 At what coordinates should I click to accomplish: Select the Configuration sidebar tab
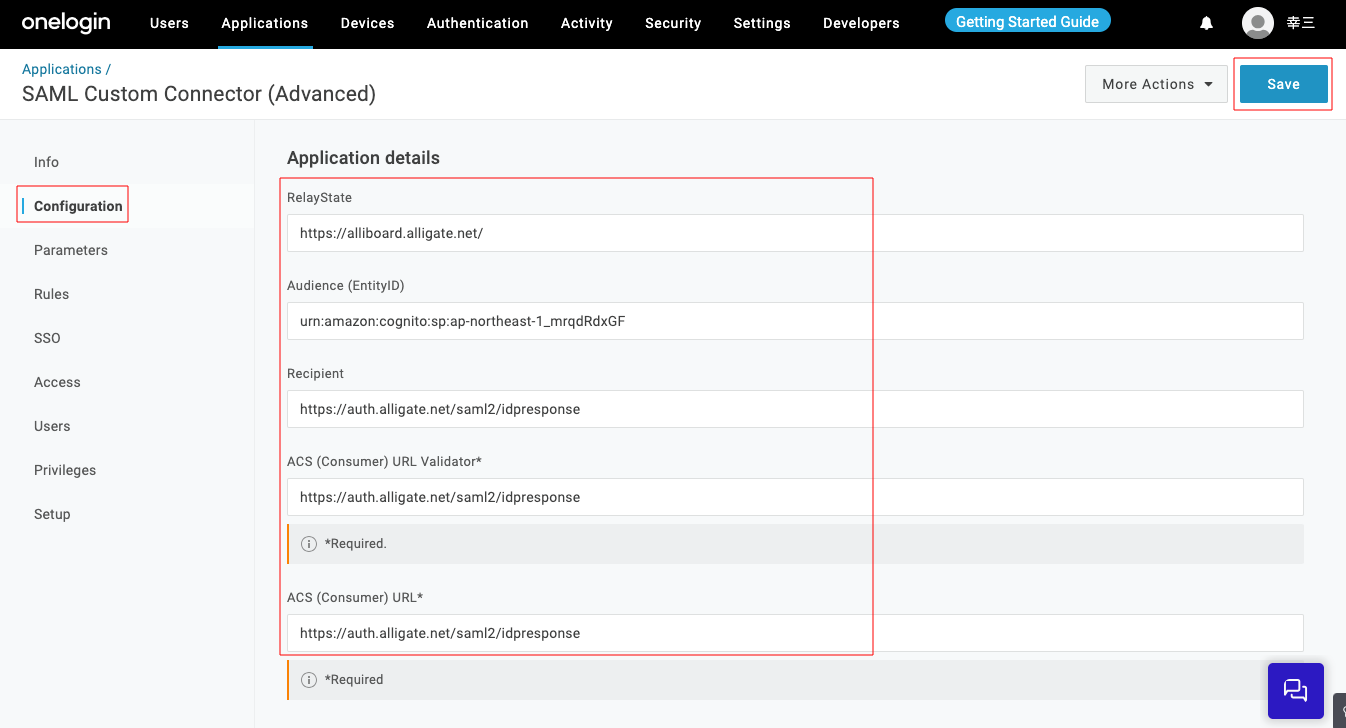point(78,206)
